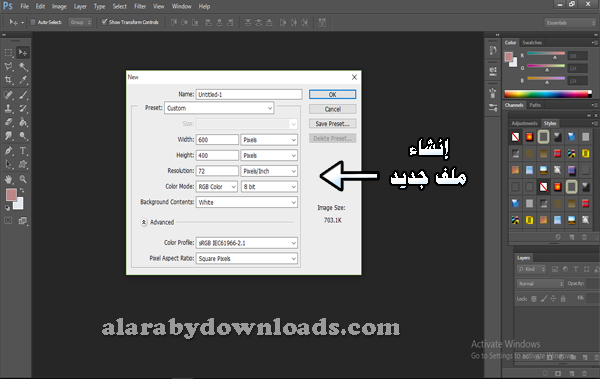Click the R red slider
The height and width of the screenshot is (379, 600).
pyautogui.click(x=546, y=55)
